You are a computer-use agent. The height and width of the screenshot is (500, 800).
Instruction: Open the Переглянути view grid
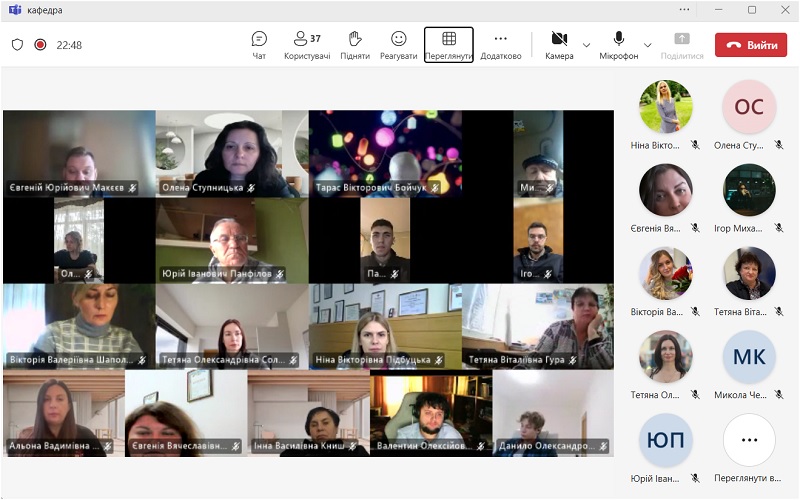(449, 45)
